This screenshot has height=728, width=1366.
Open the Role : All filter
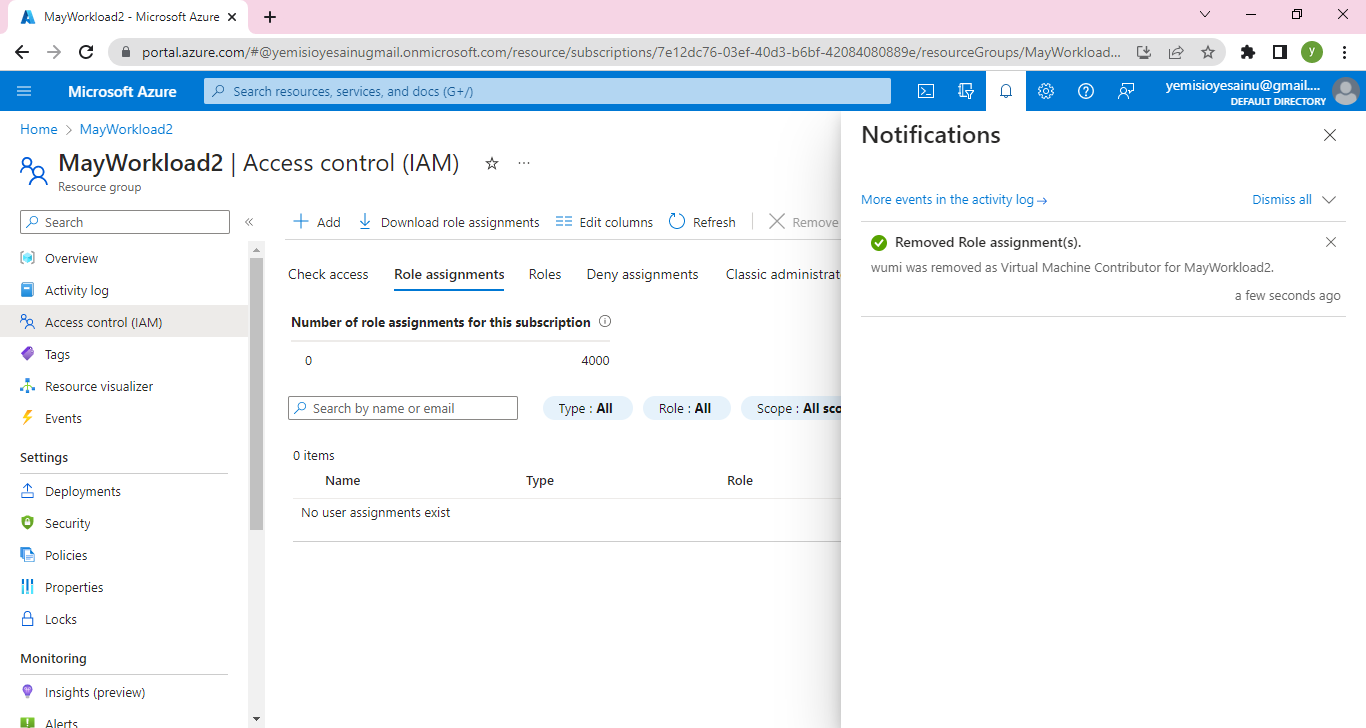point(686,408)
